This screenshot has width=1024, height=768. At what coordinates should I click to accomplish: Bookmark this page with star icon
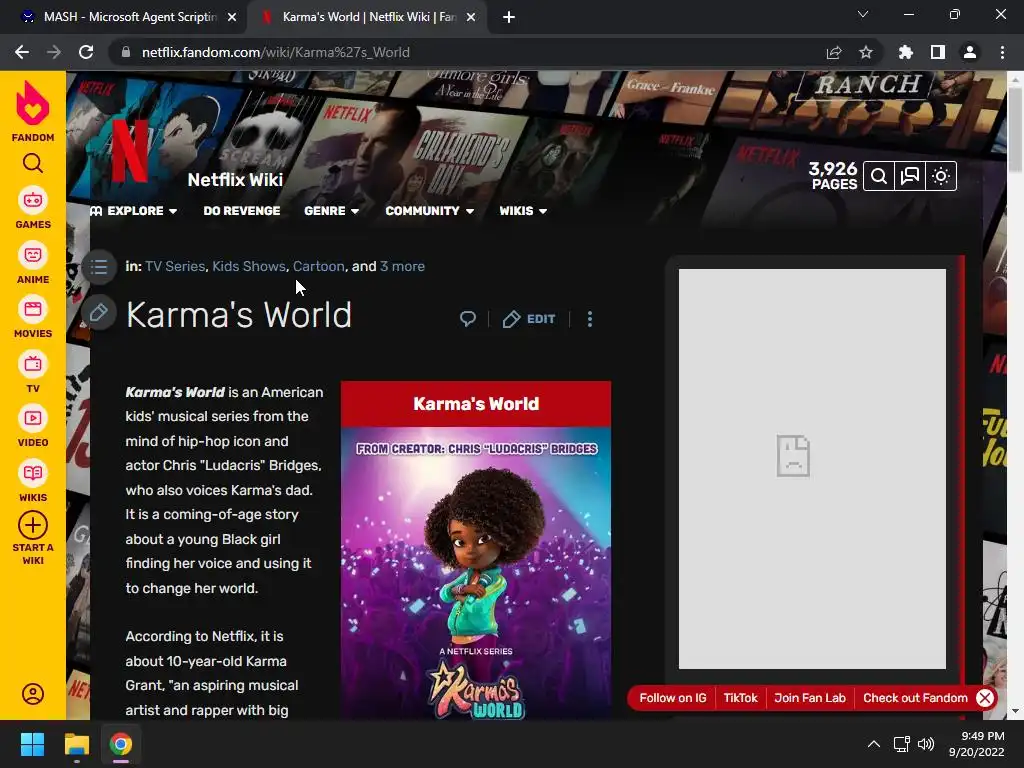(x=866, y=52)
